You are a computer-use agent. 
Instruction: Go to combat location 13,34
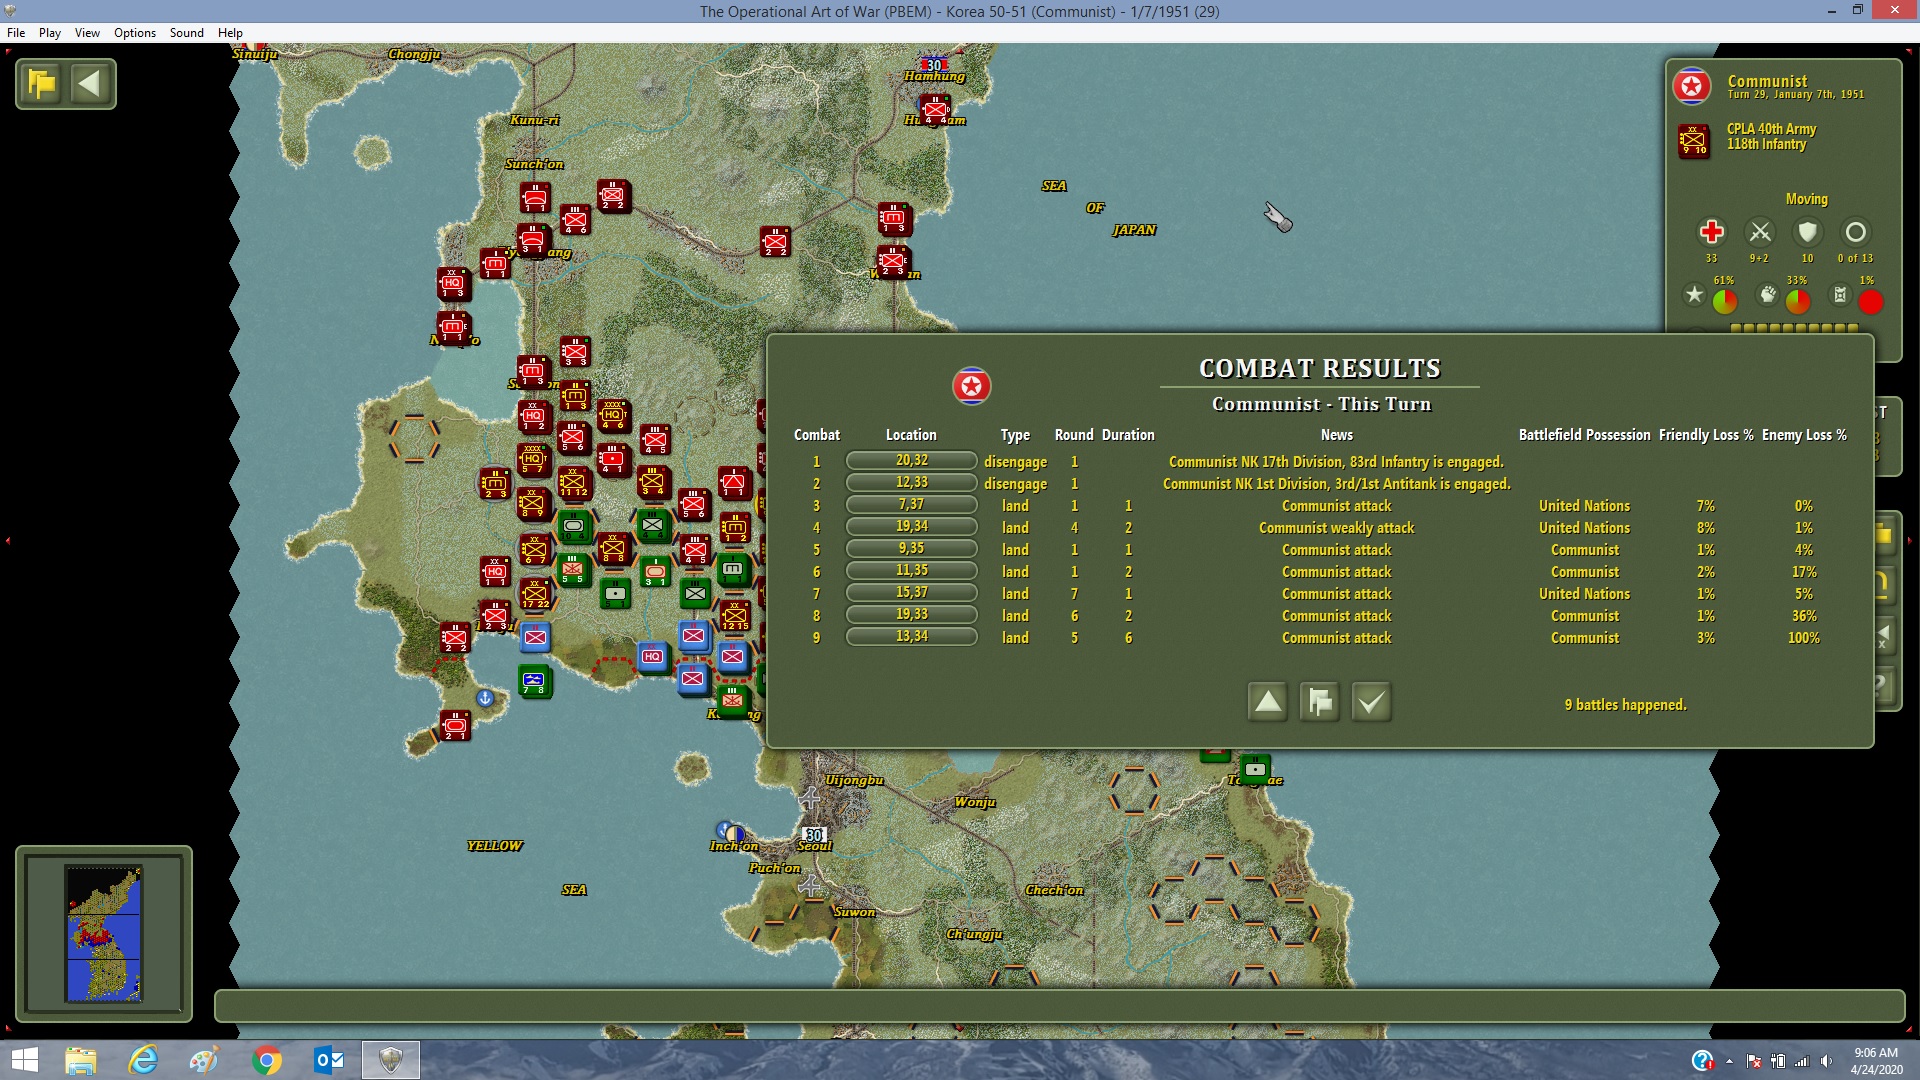(912, 637)
